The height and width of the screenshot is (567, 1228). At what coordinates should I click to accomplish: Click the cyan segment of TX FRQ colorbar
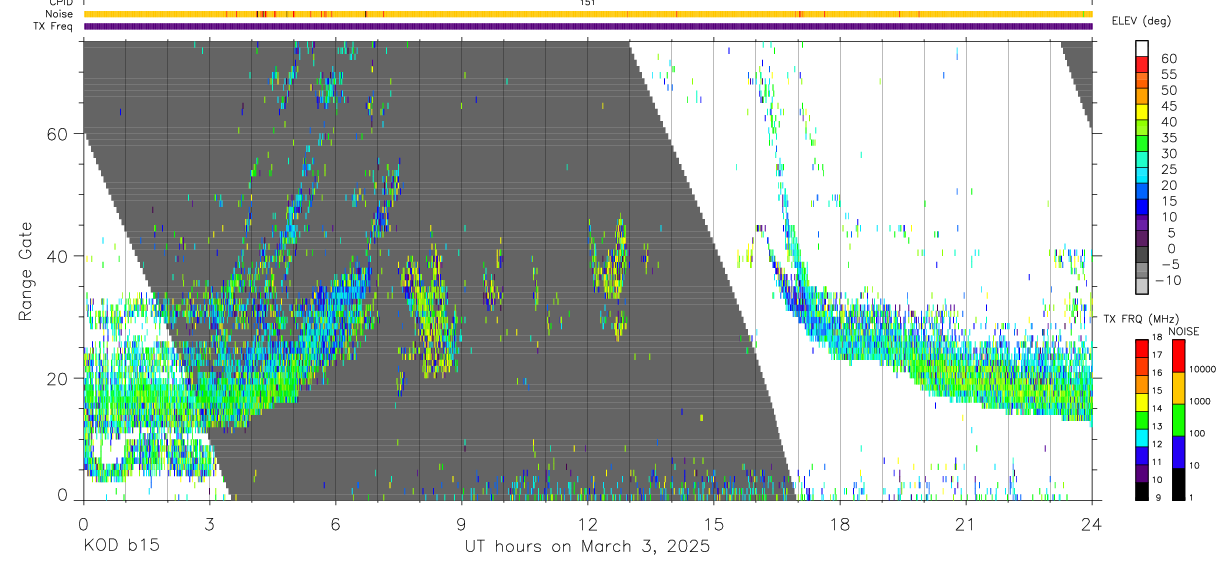point(1141,436)
